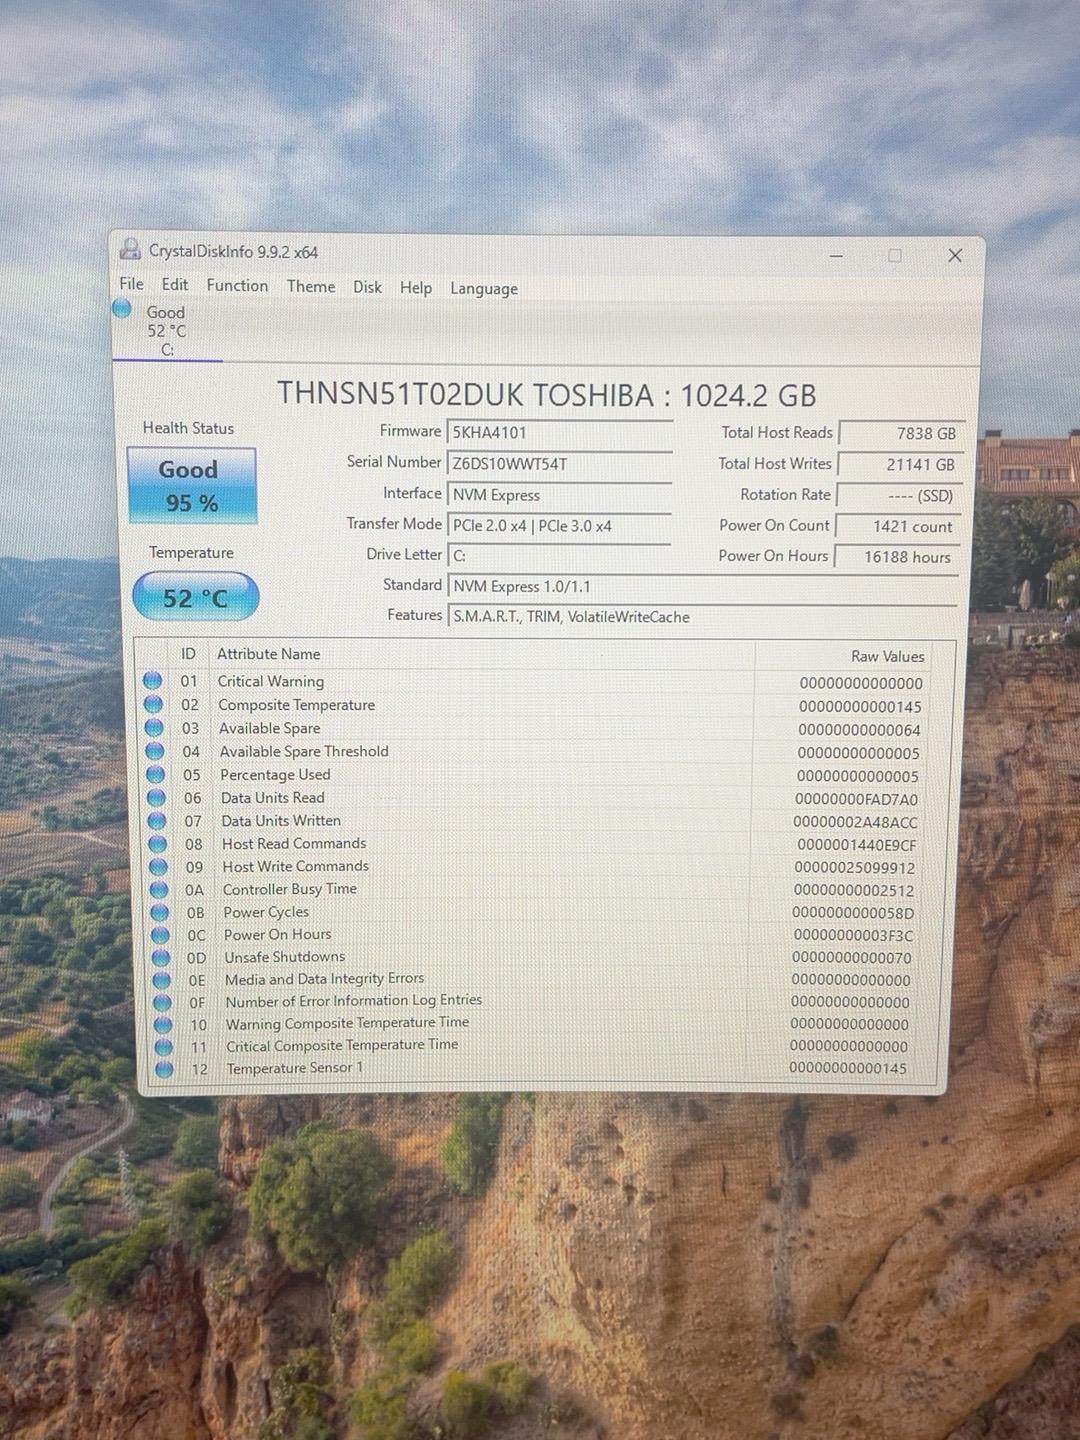Image resolution: width=1080 pixels, height=1440 pixels.
Task: Click the status orb beside Percentage Used
Action: pos(155,774)
